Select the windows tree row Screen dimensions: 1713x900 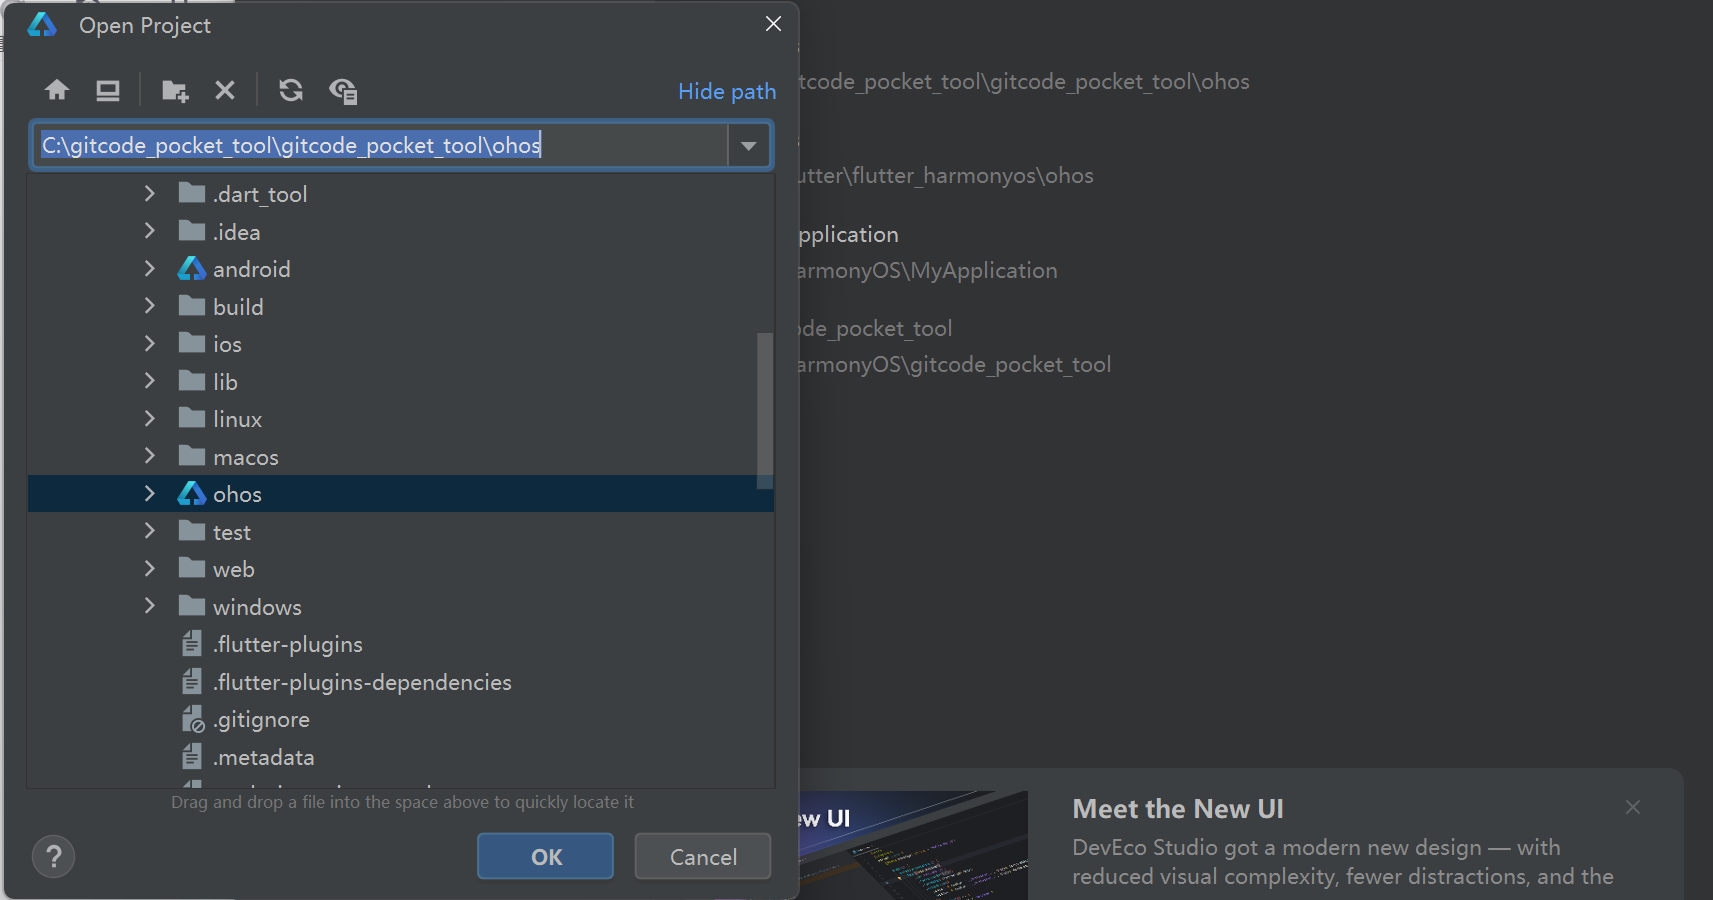[x=401, y=606]
